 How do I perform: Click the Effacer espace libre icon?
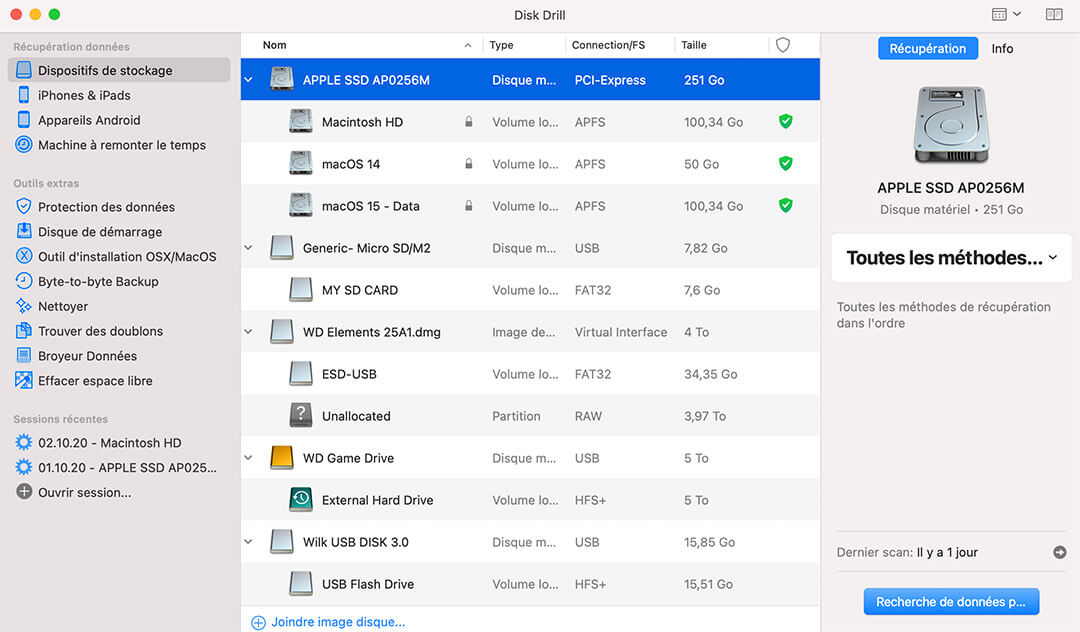coord(23,380)
